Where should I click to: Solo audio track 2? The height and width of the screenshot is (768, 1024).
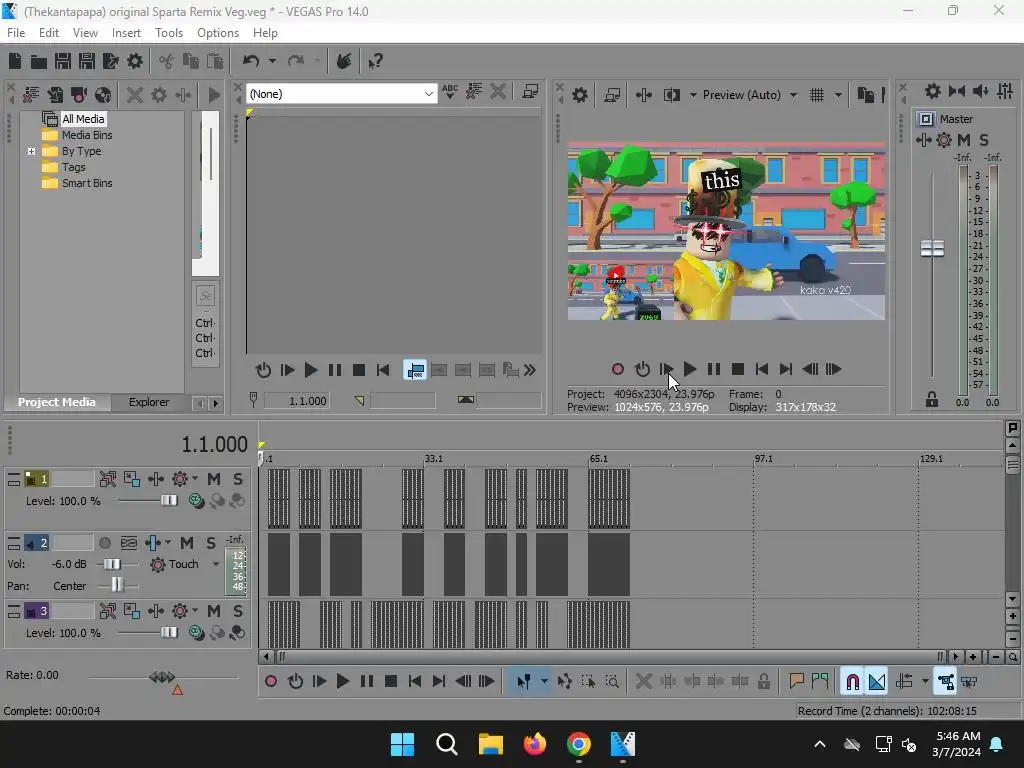coord(211,543)
